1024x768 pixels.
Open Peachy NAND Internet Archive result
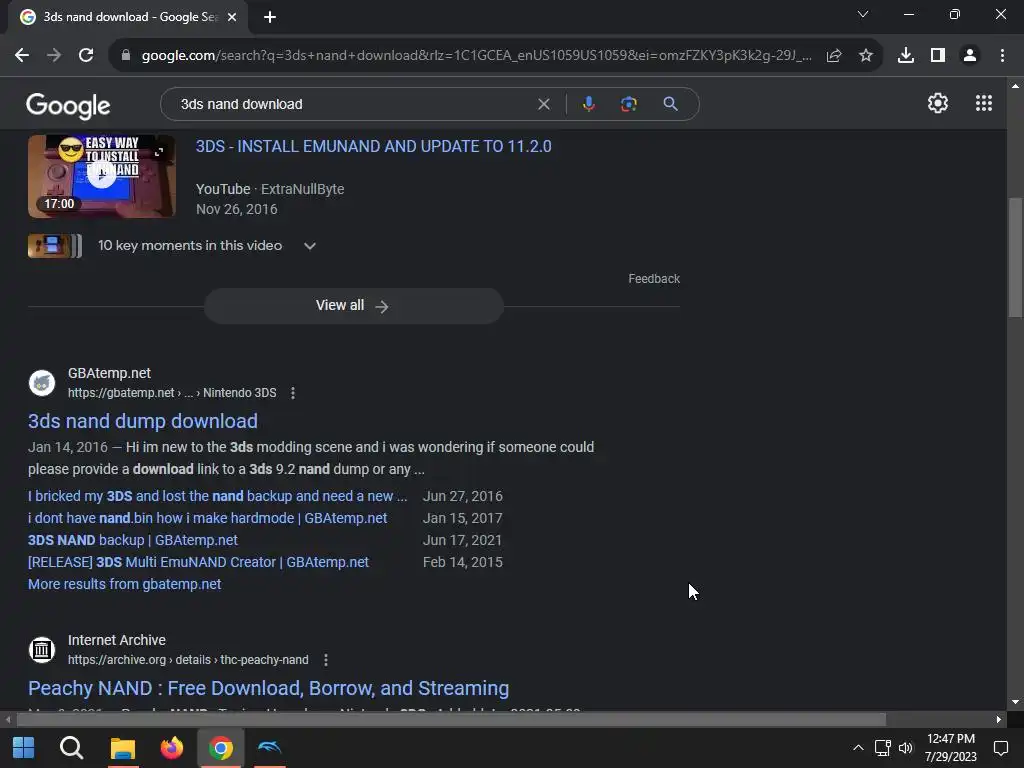[x=268, y=688]
